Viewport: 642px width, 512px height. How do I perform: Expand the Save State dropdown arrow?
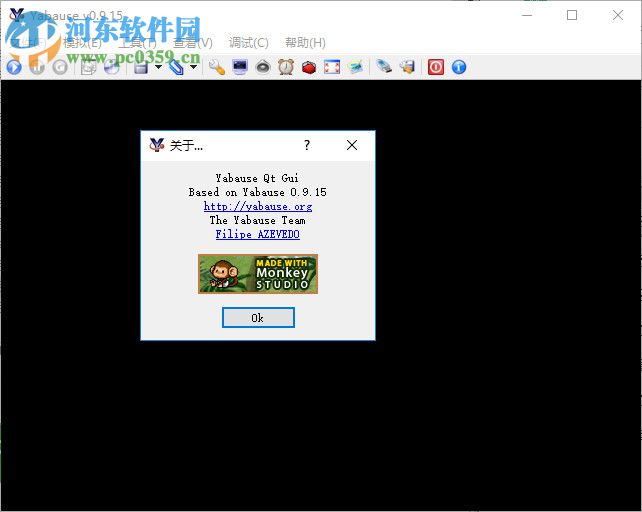point(158,67)
